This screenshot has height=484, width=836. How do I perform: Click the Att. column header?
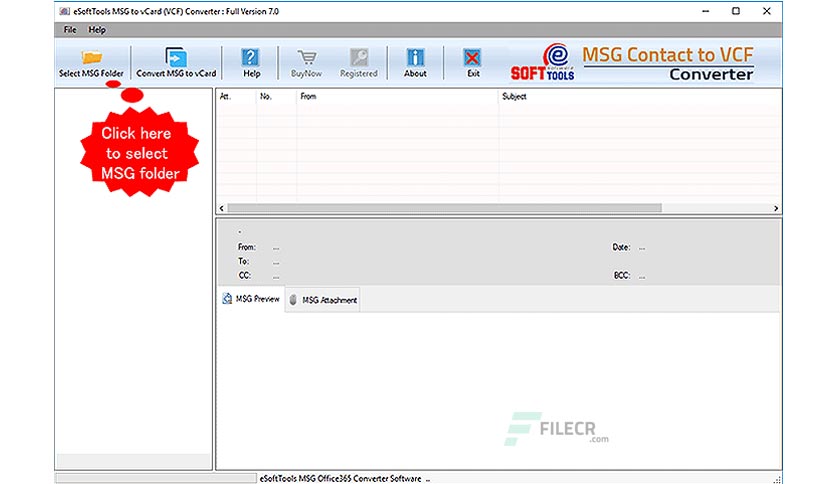pos(236,96)
